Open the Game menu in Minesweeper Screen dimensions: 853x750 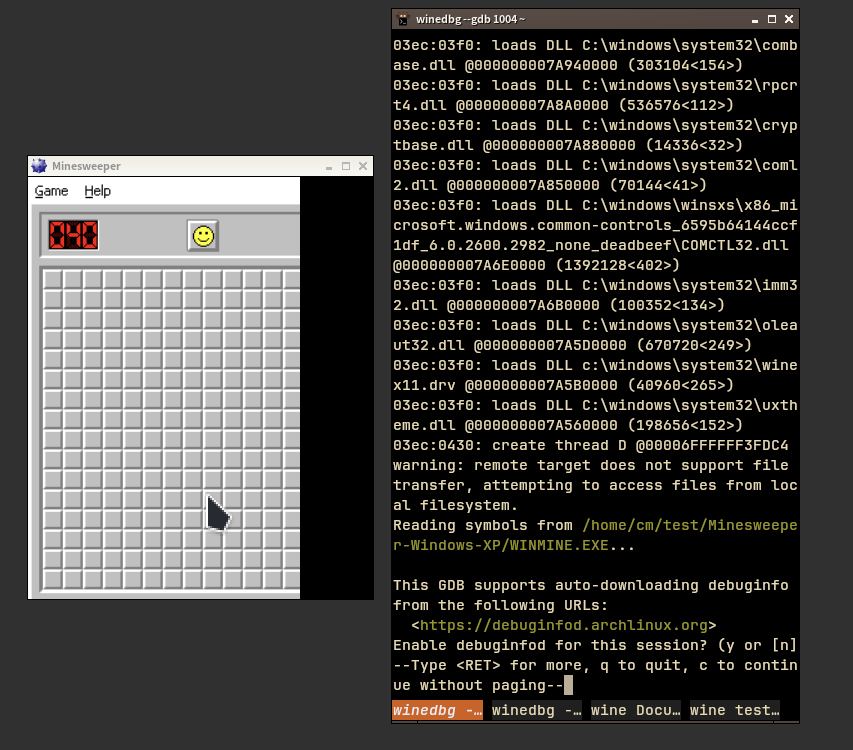point(50,191)
